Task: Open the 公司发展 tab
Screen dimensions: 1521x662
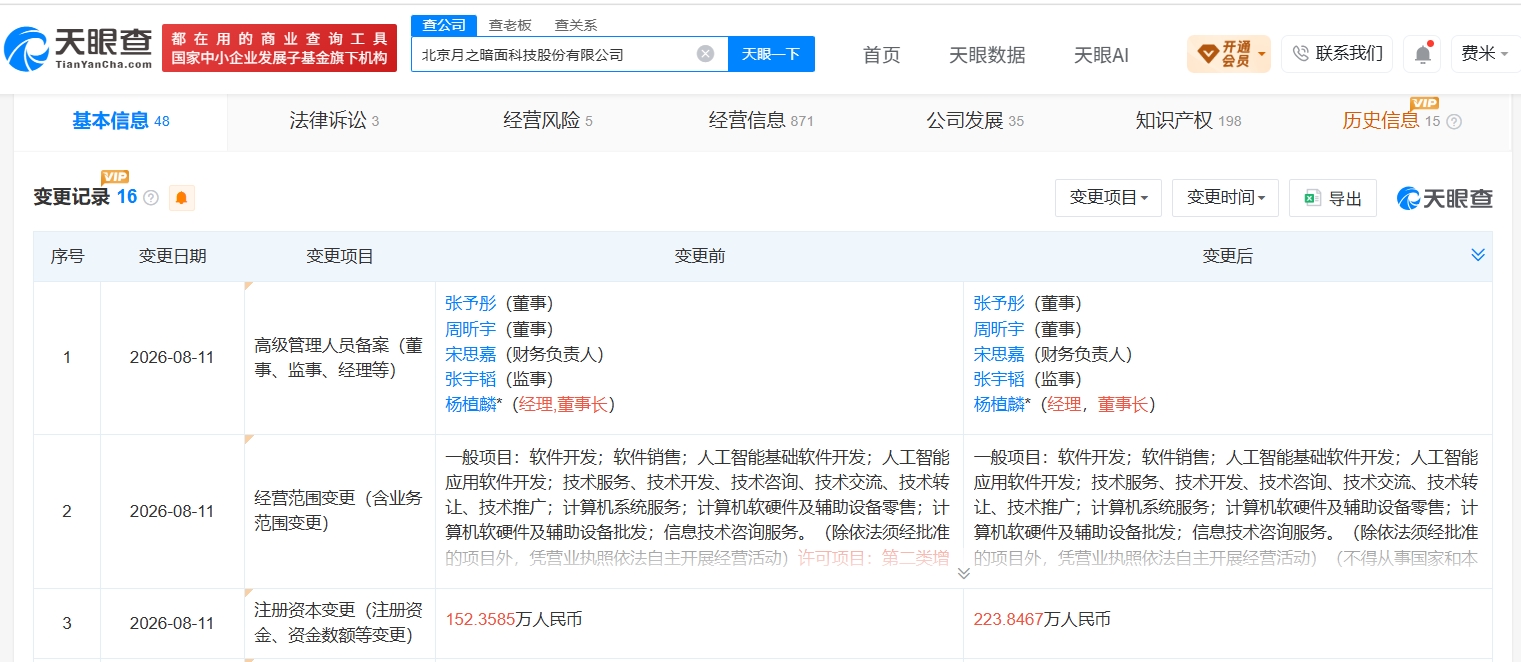Action: 975,121
